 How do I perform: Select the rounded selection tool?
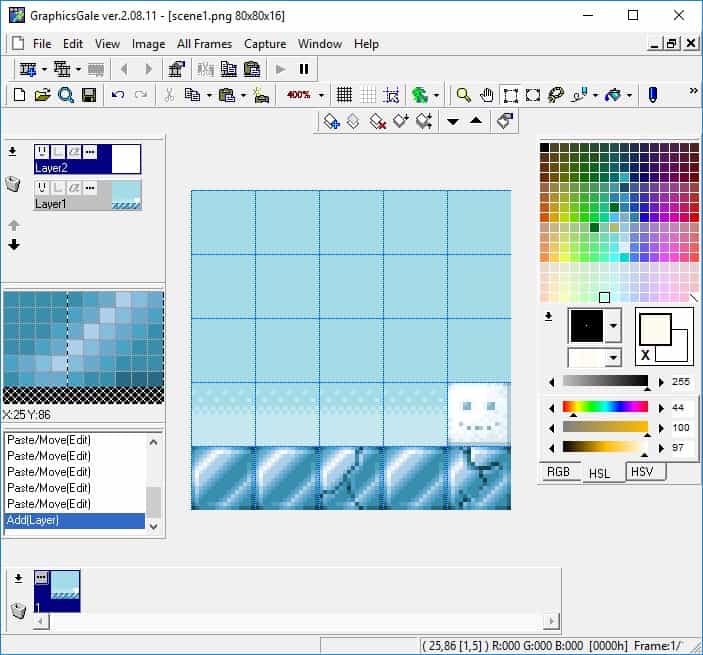[x=533, y=95]
